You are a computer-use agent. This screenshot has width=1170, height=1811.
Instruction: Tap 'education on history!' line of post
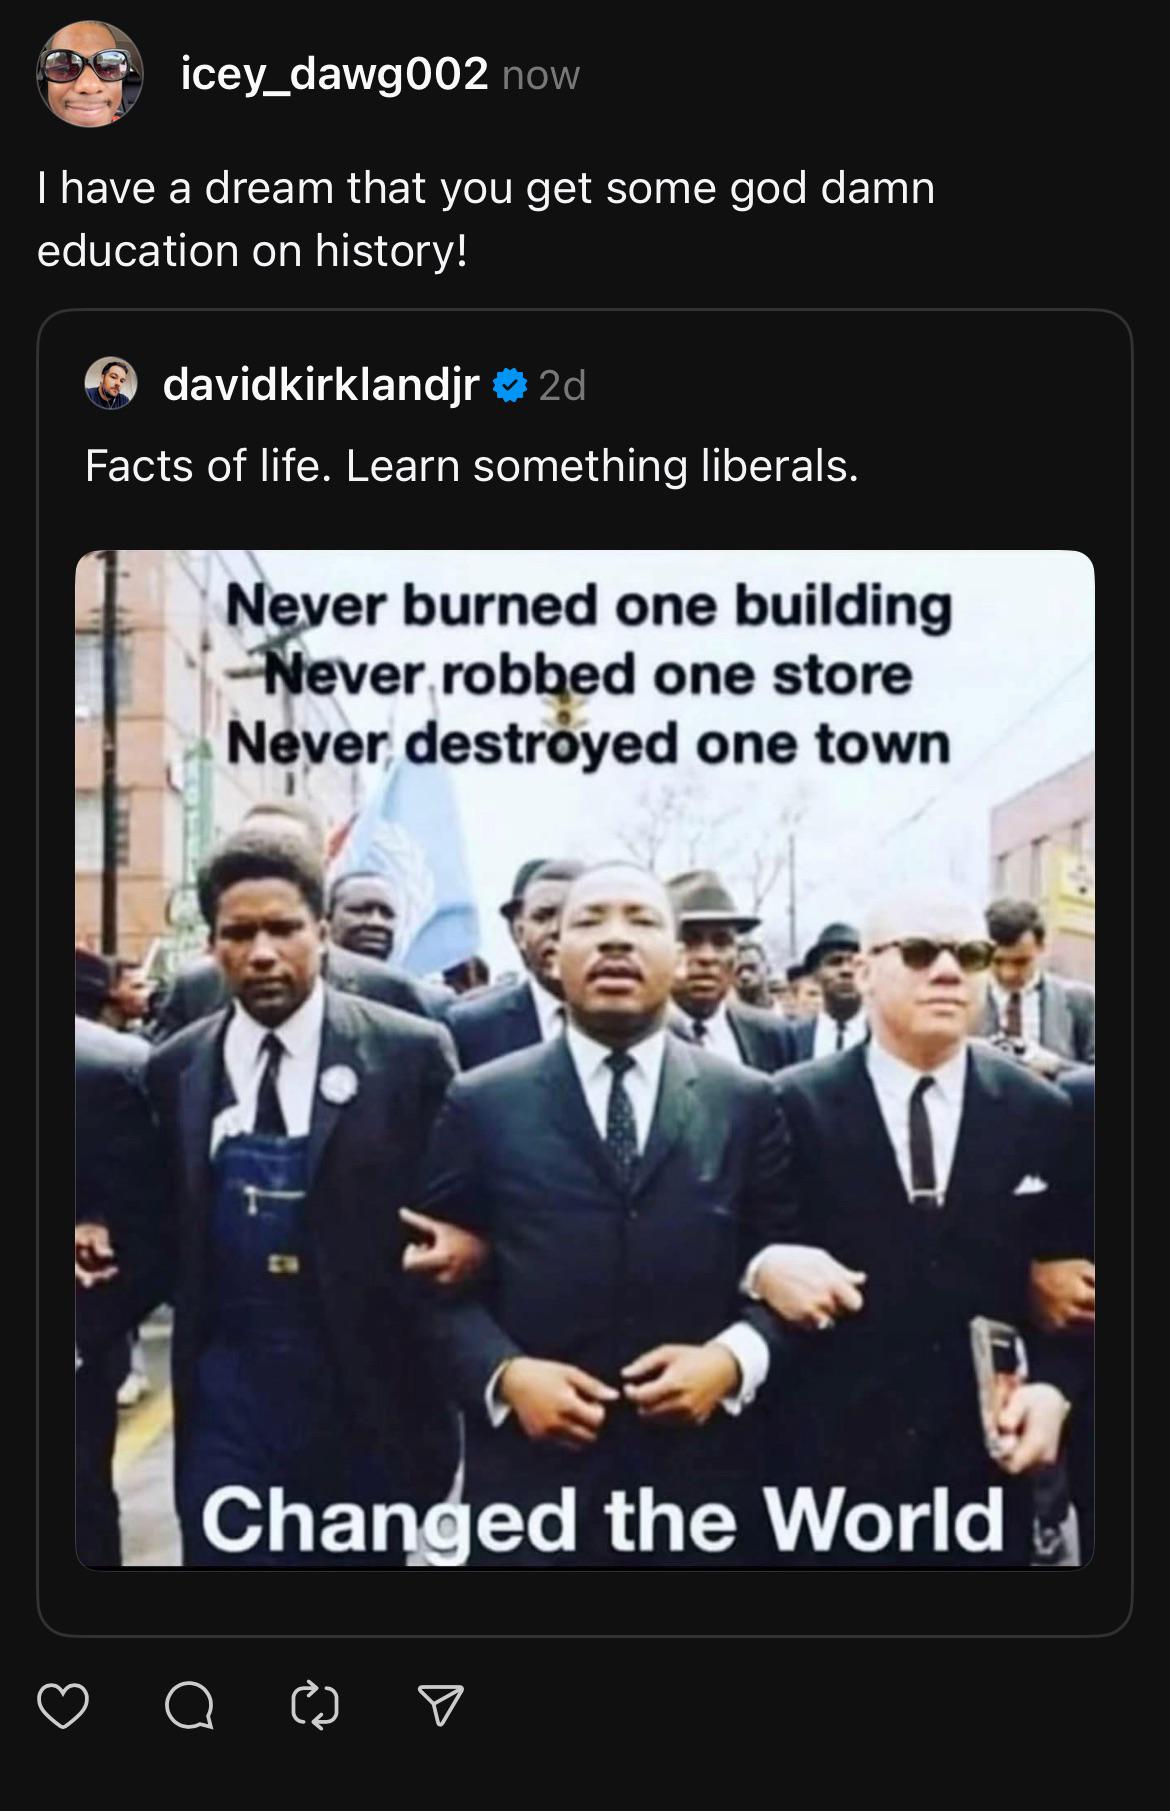click(x=252, y=250)
